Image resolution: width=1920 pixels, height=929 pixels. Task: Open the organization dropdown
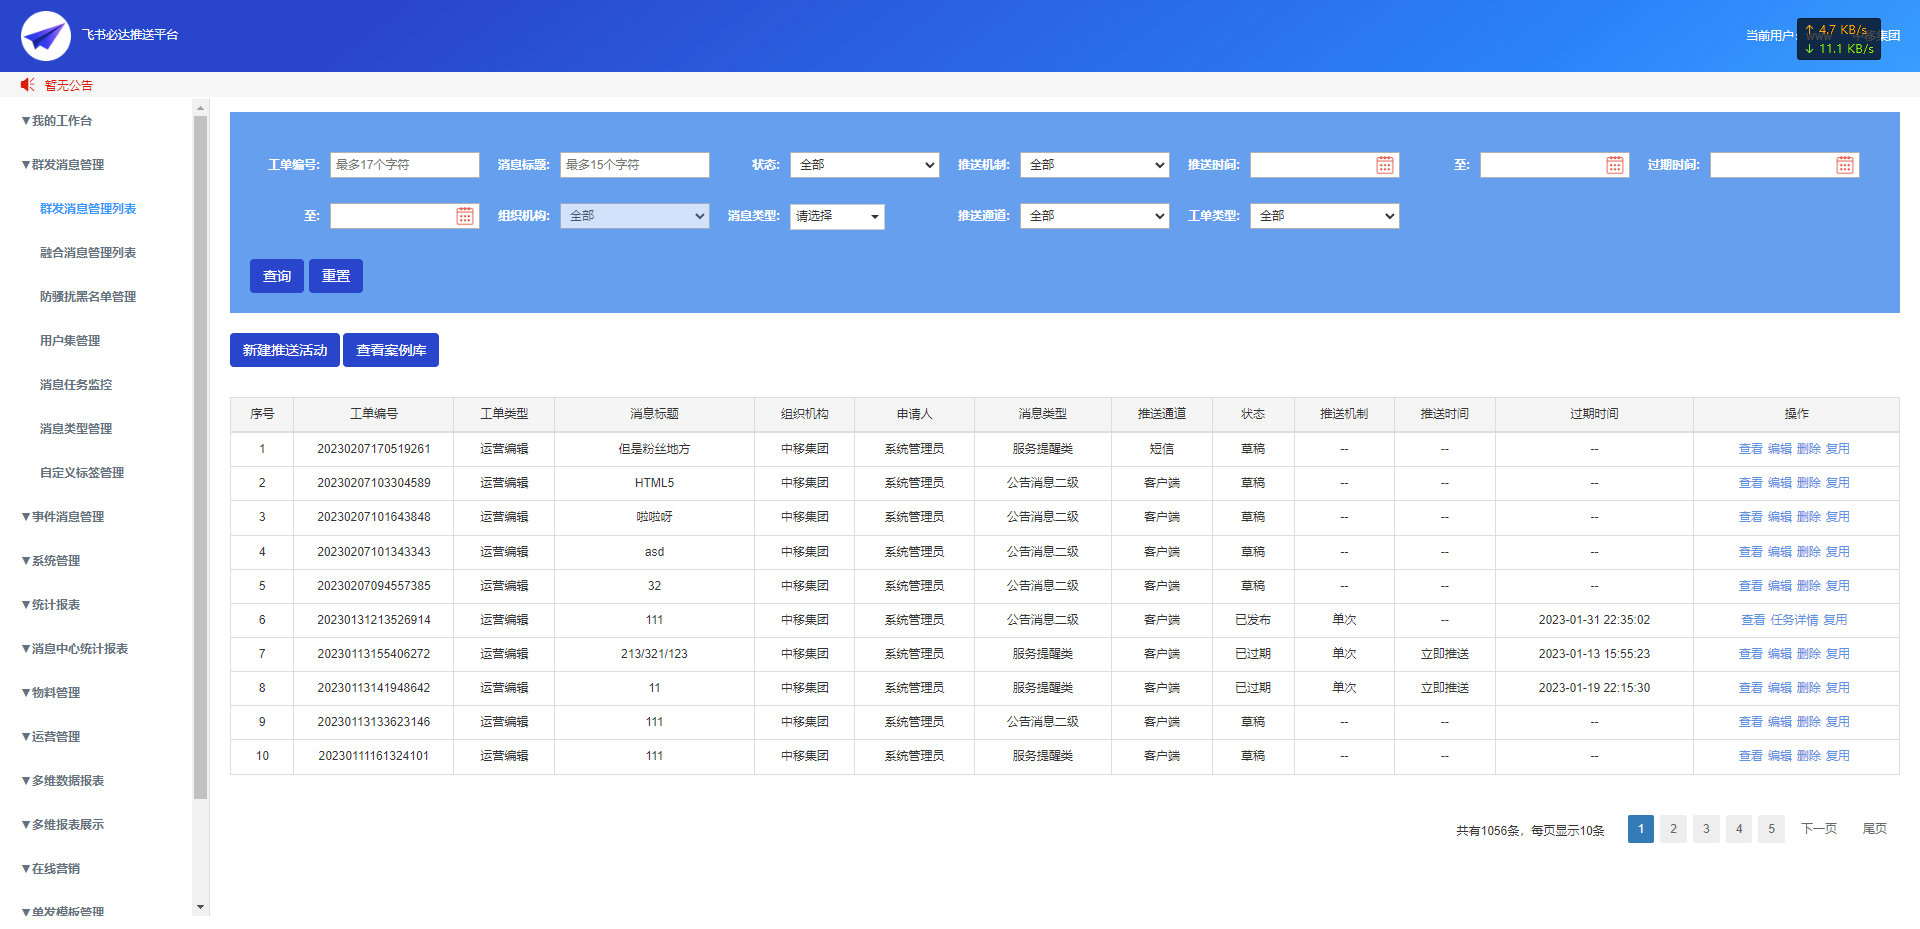634,216
